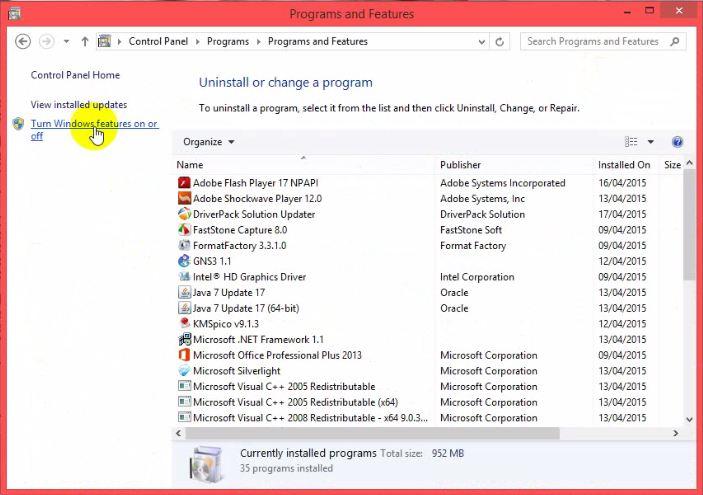Click publisher Intel Corporation cell

click(477, 277)
